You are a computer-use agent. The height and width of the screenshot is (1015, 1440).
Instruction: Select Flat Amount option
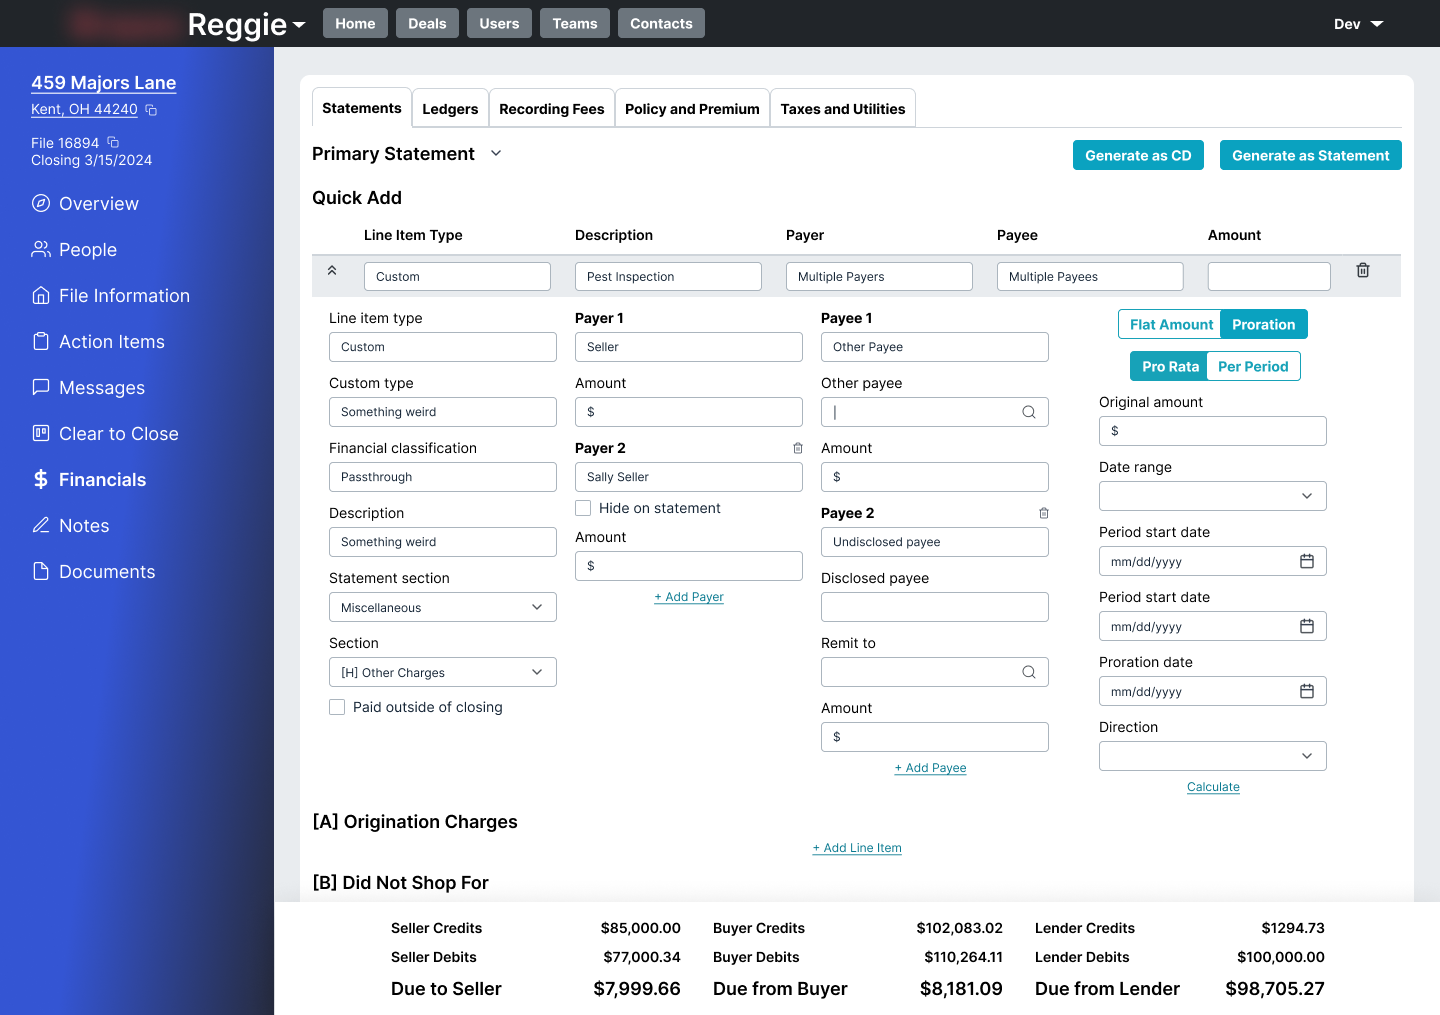tap(1170, 324)
